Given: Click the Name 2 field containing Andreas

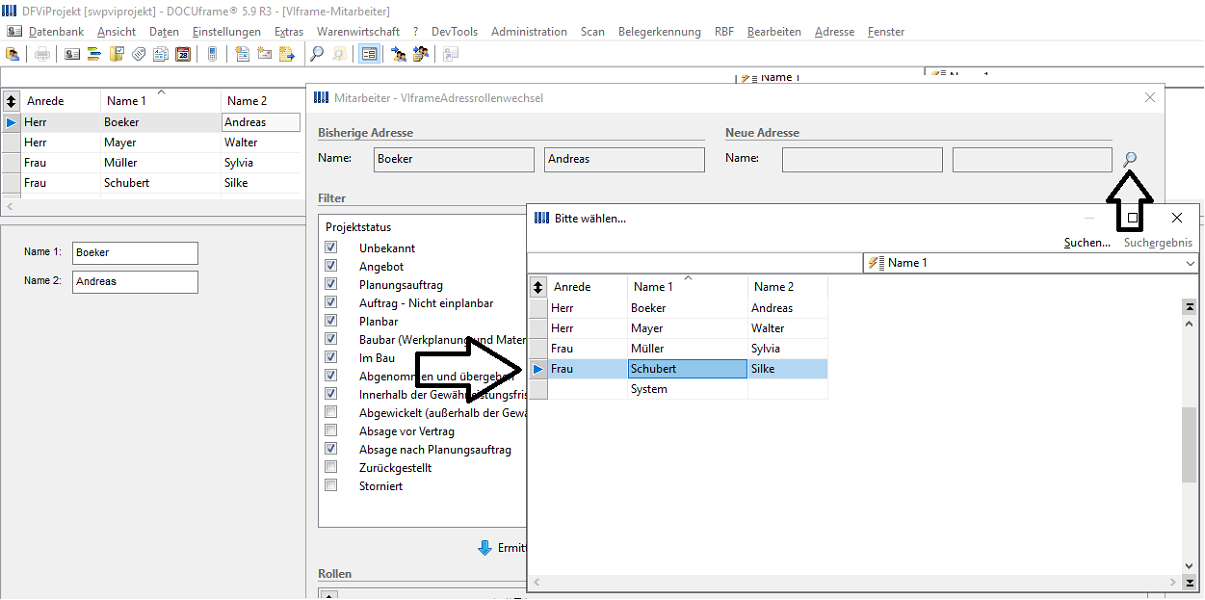Looking at the screenshot, I should (135, 282).
